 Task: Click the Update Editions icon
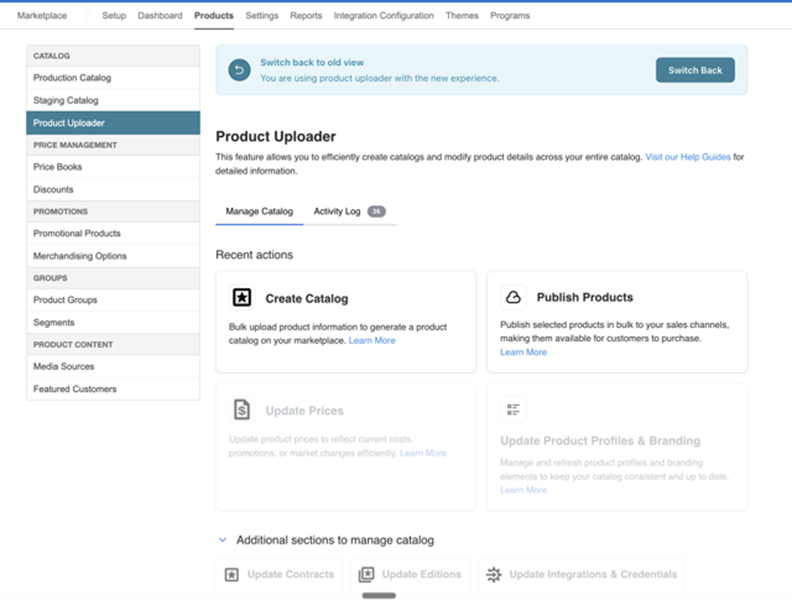pos(366,575)
